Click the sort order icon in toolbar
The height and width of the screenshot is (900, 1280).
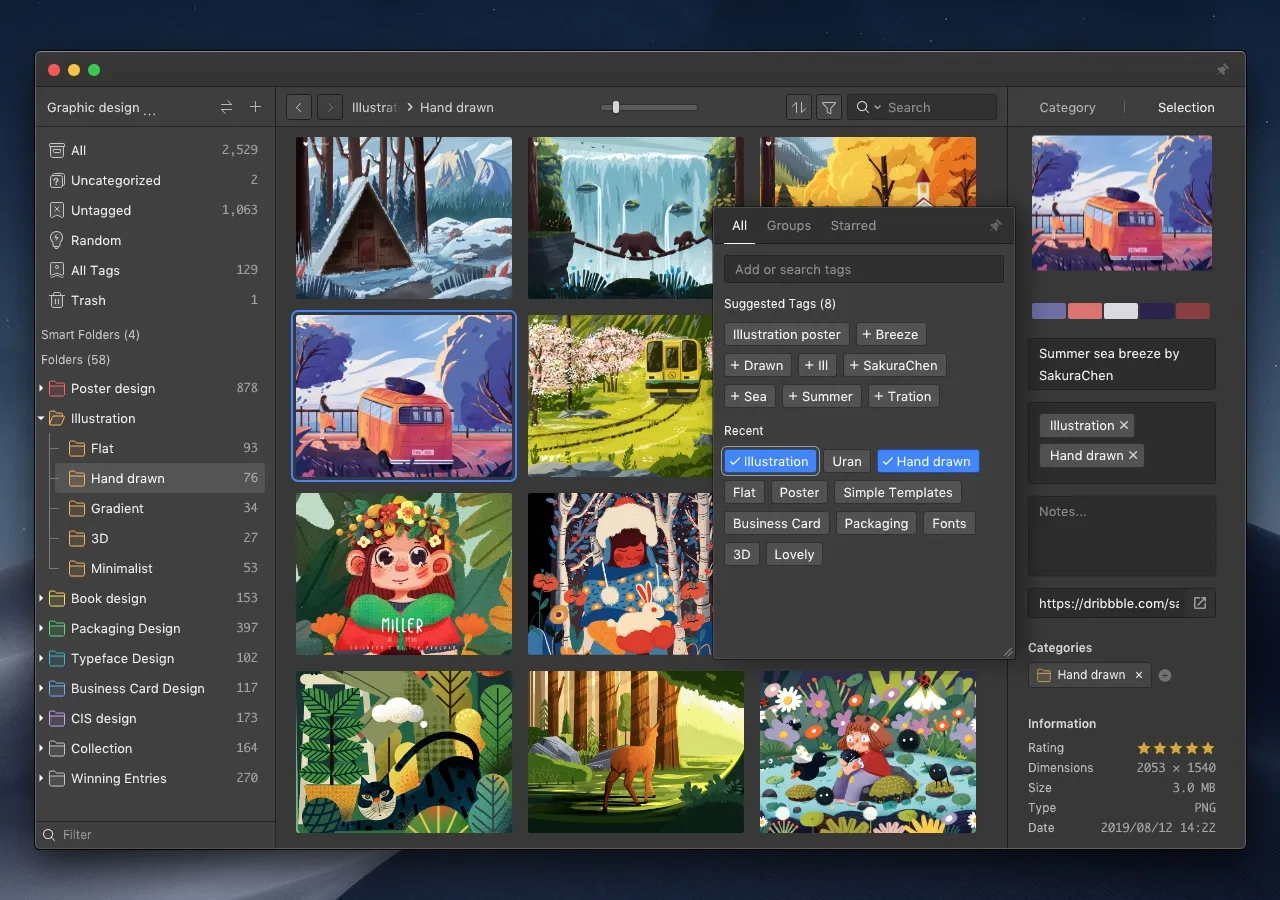pyautogui.click(x=798, y=107)
